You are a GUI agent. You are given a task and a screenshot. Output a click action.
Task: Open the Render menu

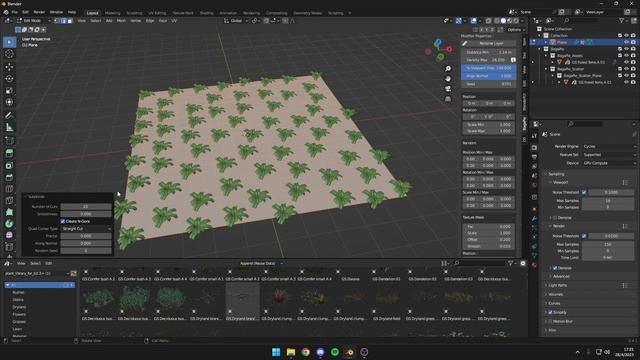[x=39, y=12]
